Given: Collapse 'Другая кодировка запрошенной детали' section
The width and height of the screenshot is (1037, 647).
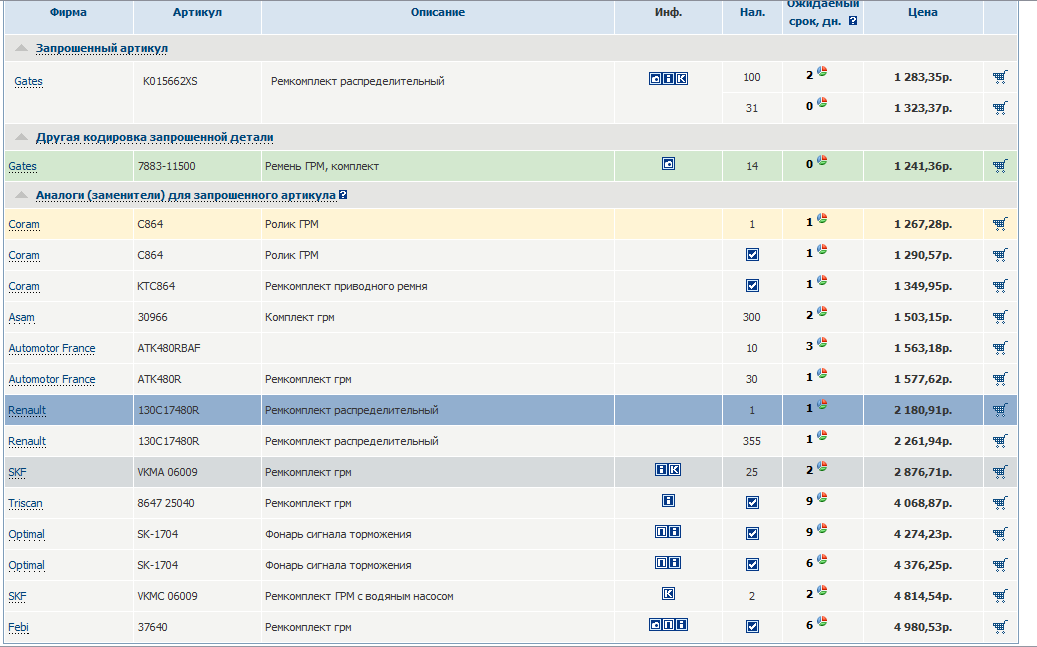Looking at the screenshot, I should tap(21, 137).
